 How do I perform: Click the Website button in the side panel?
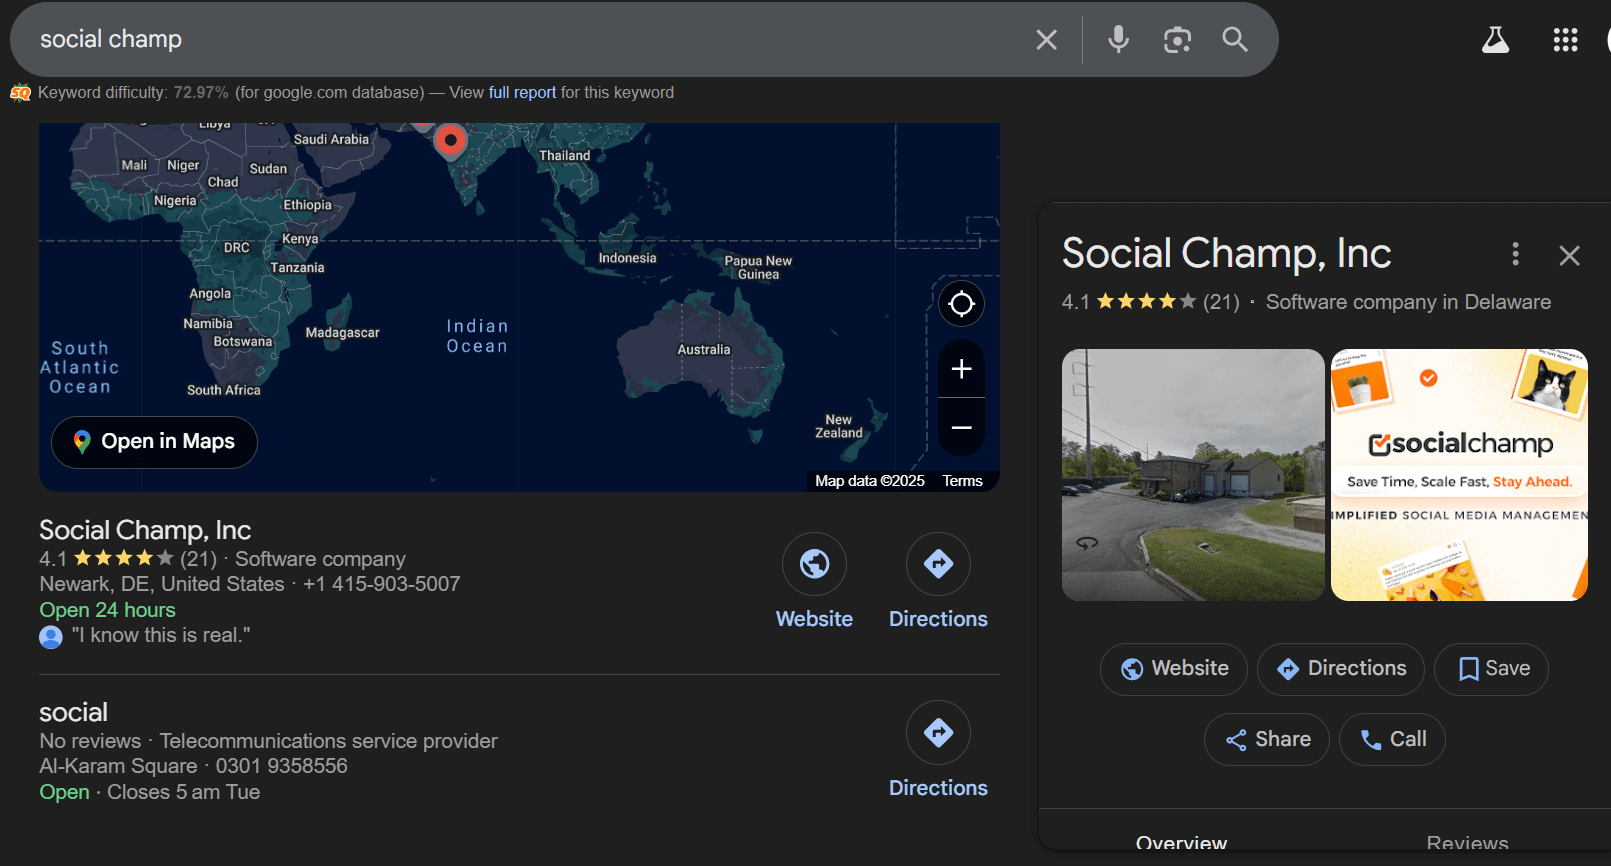[x=1174, y=669]
